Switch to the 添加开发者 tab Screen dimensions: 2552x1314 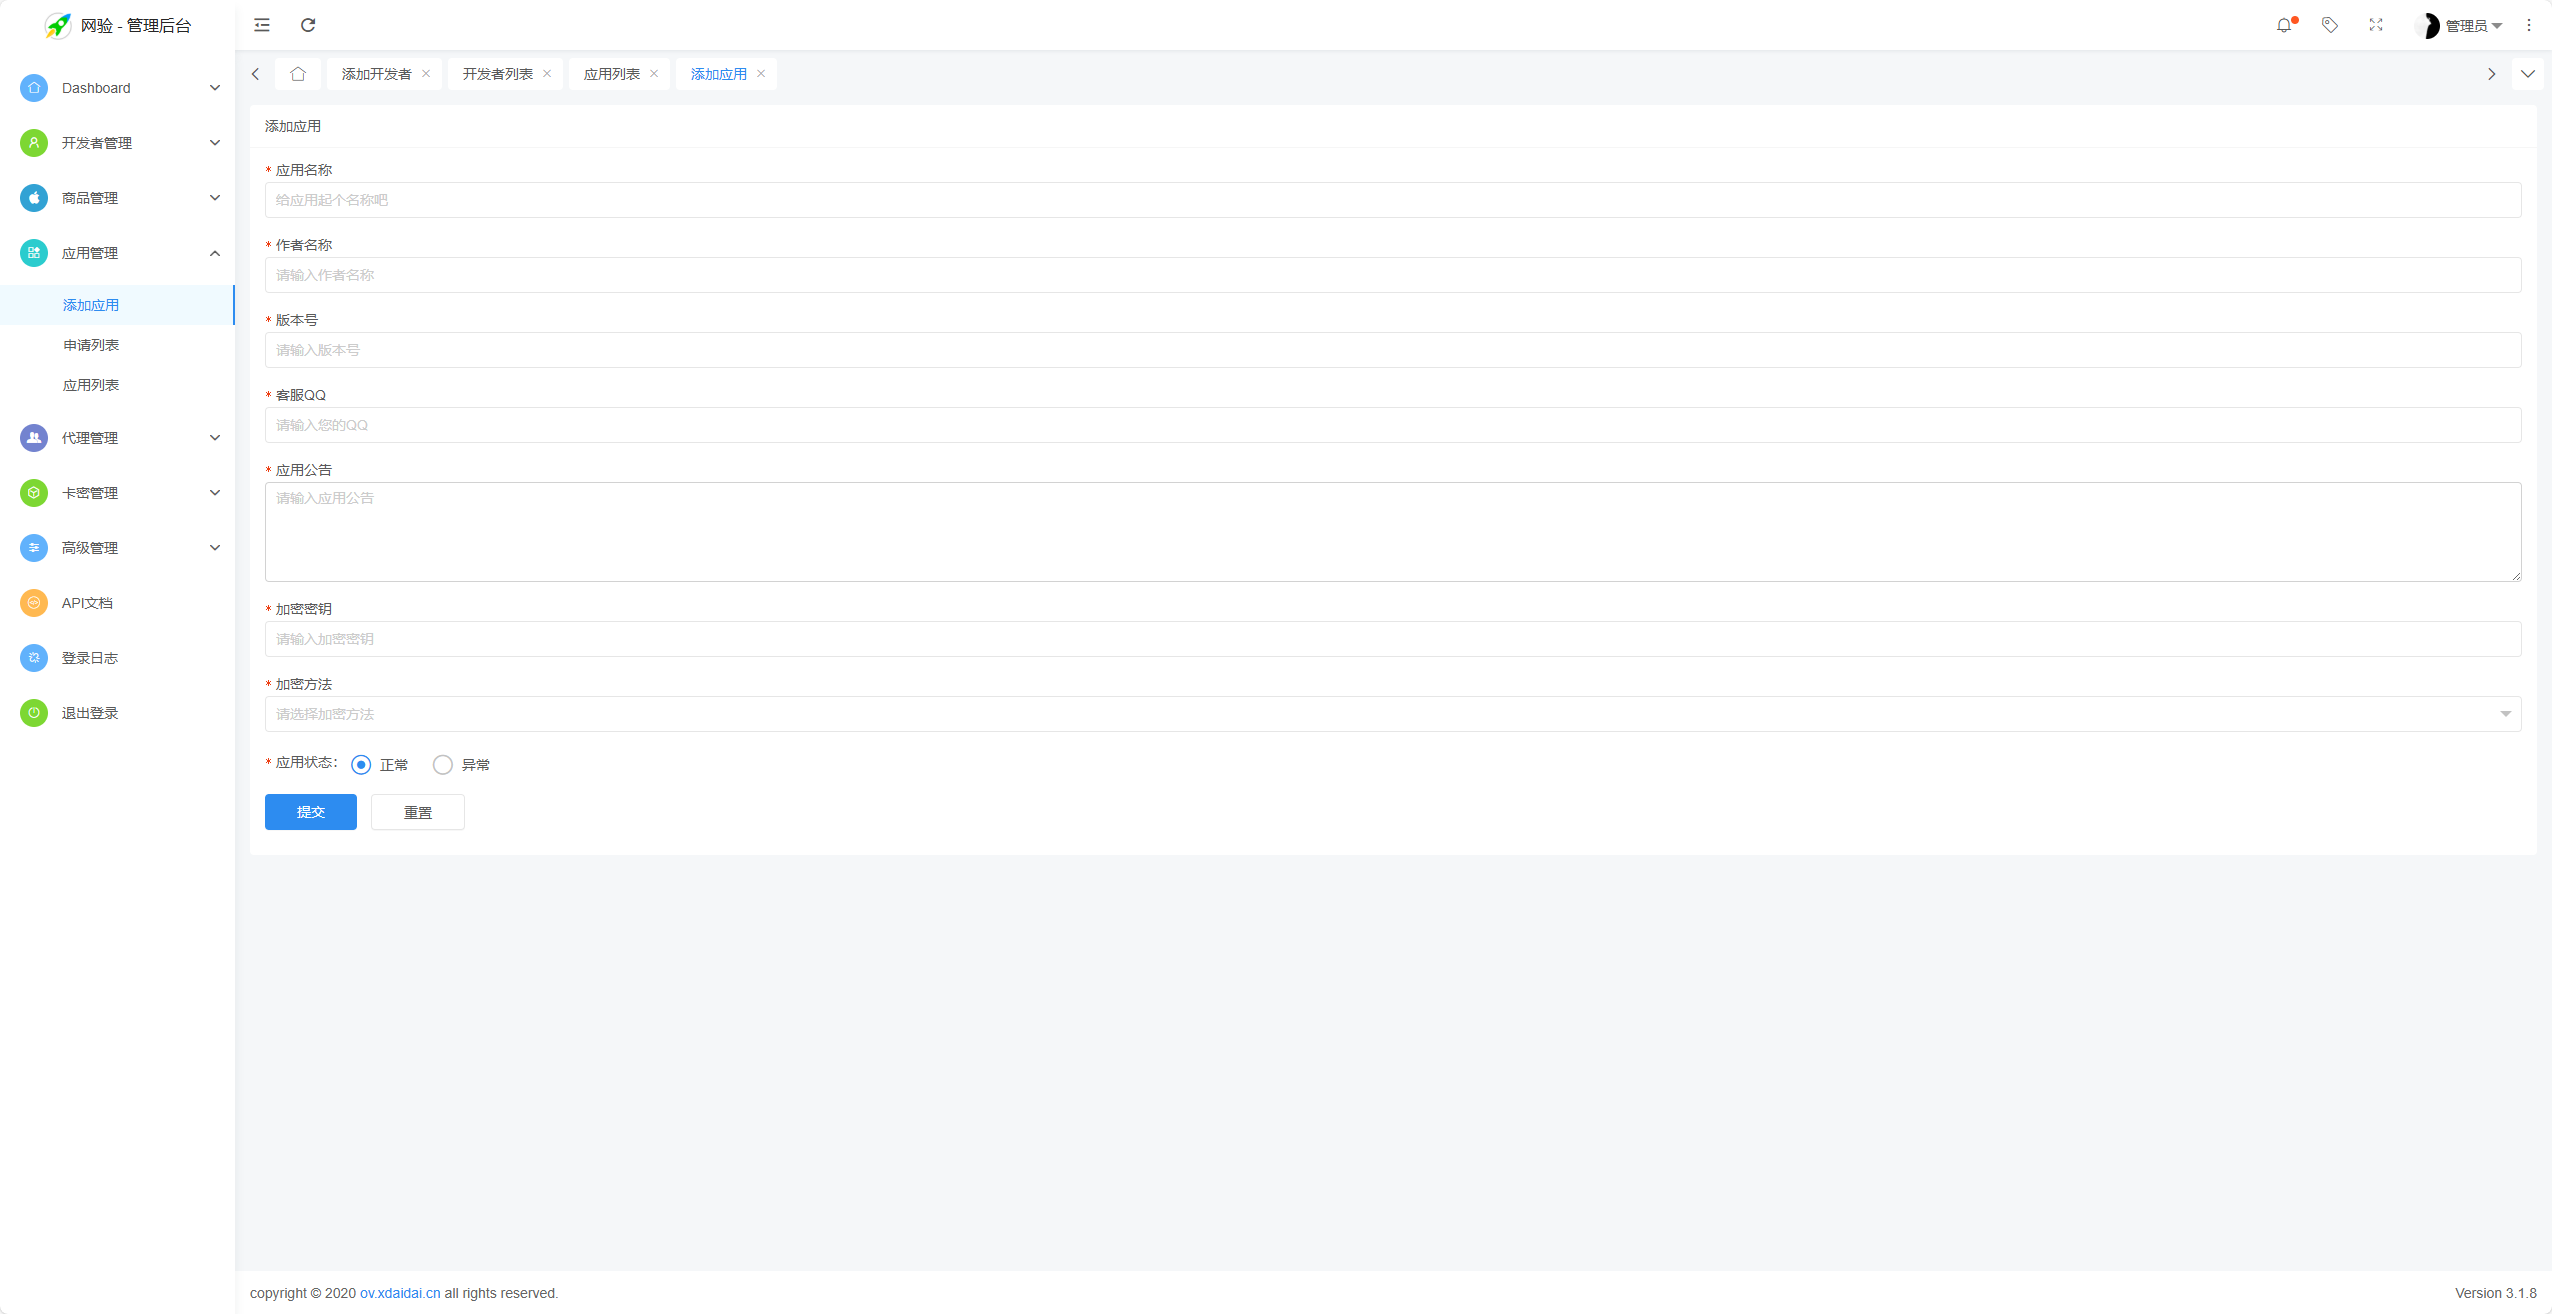click(376, 74)
